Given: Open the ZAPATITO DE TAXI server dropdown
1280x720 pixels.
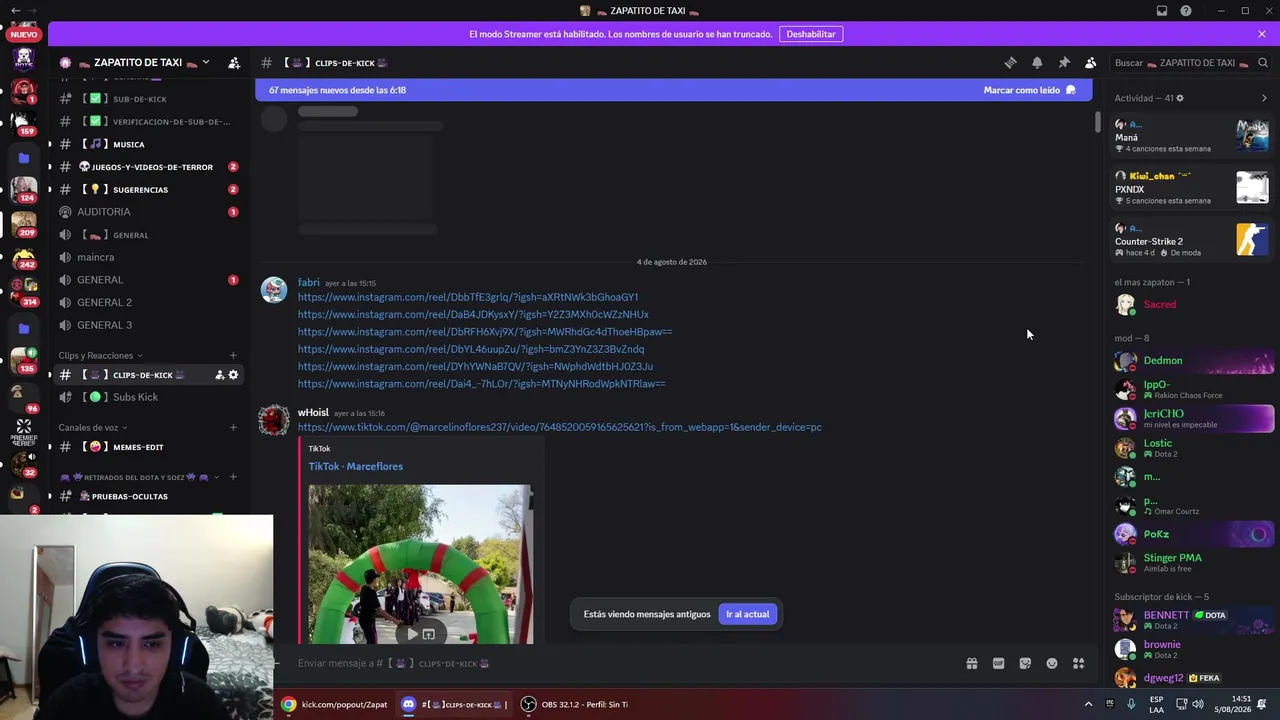Looking at the screenshot, I should point(206,62).
